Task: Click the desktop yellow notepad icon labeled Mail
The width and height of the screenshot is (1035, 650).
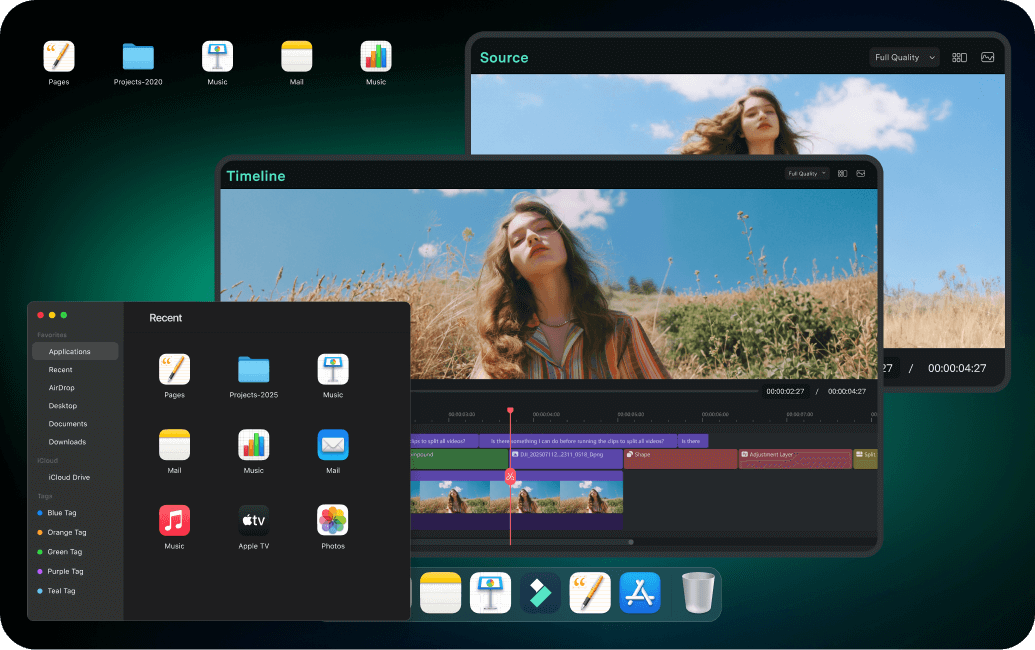Action: point(296,56)
